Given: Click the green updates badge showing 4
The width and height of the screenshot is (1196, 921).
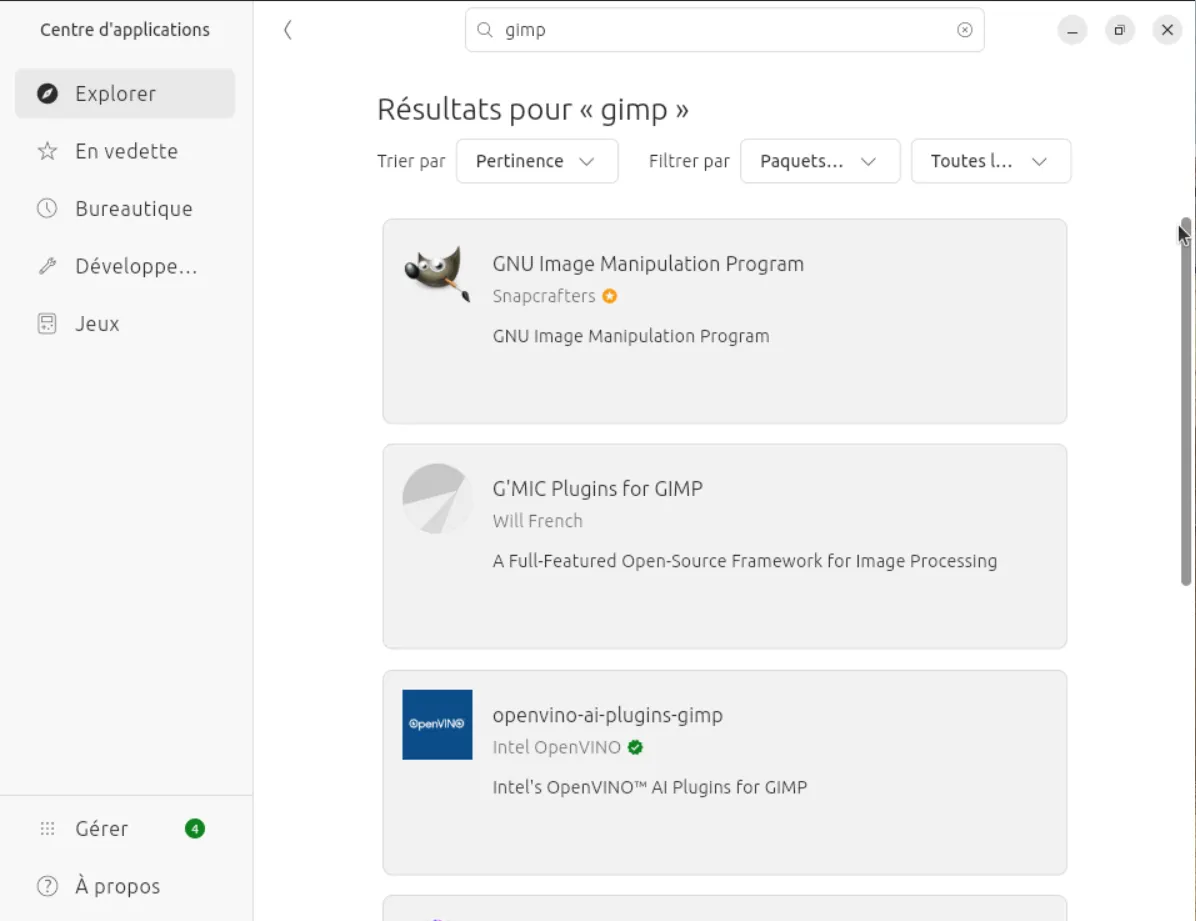Looking at the screenshot, I should 195,828.
